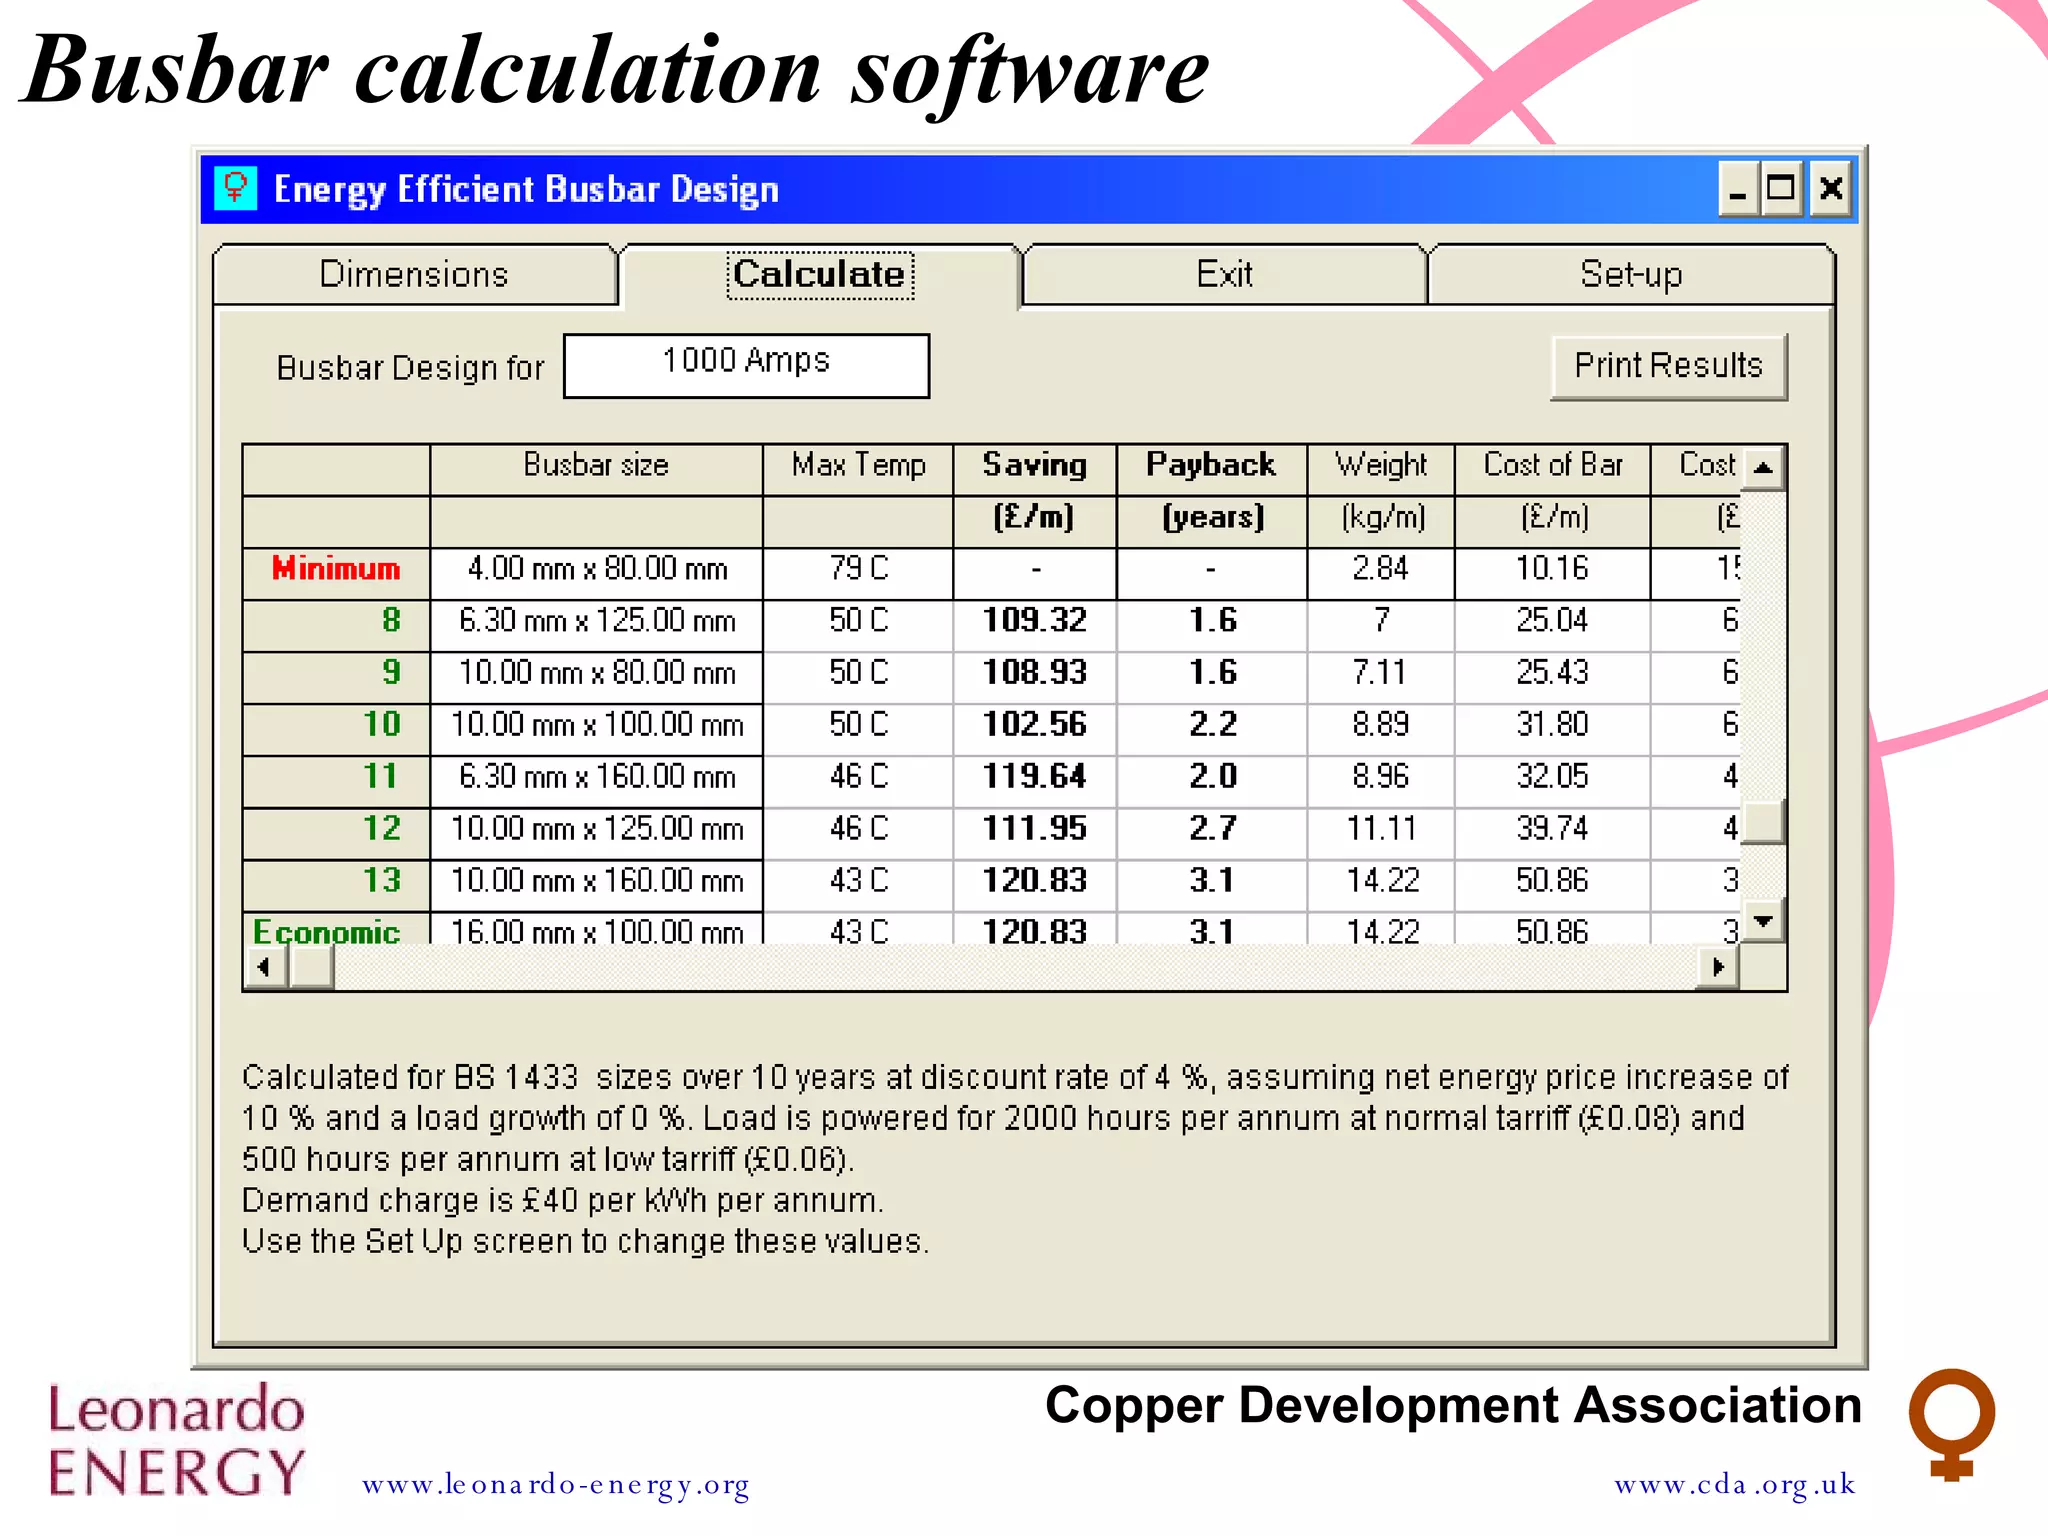
Task: Click the table's scroll up arrow
Action: [x=1764, y=468]
